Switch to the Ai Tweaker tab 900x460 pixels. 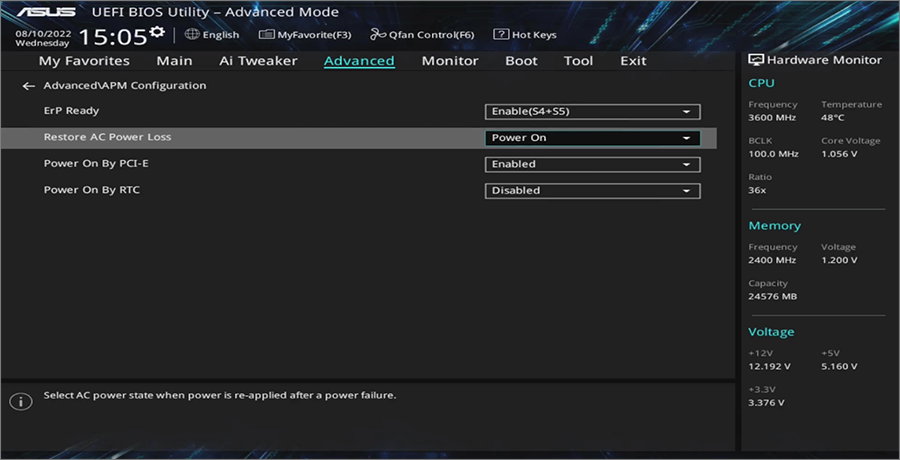(258, 61)
